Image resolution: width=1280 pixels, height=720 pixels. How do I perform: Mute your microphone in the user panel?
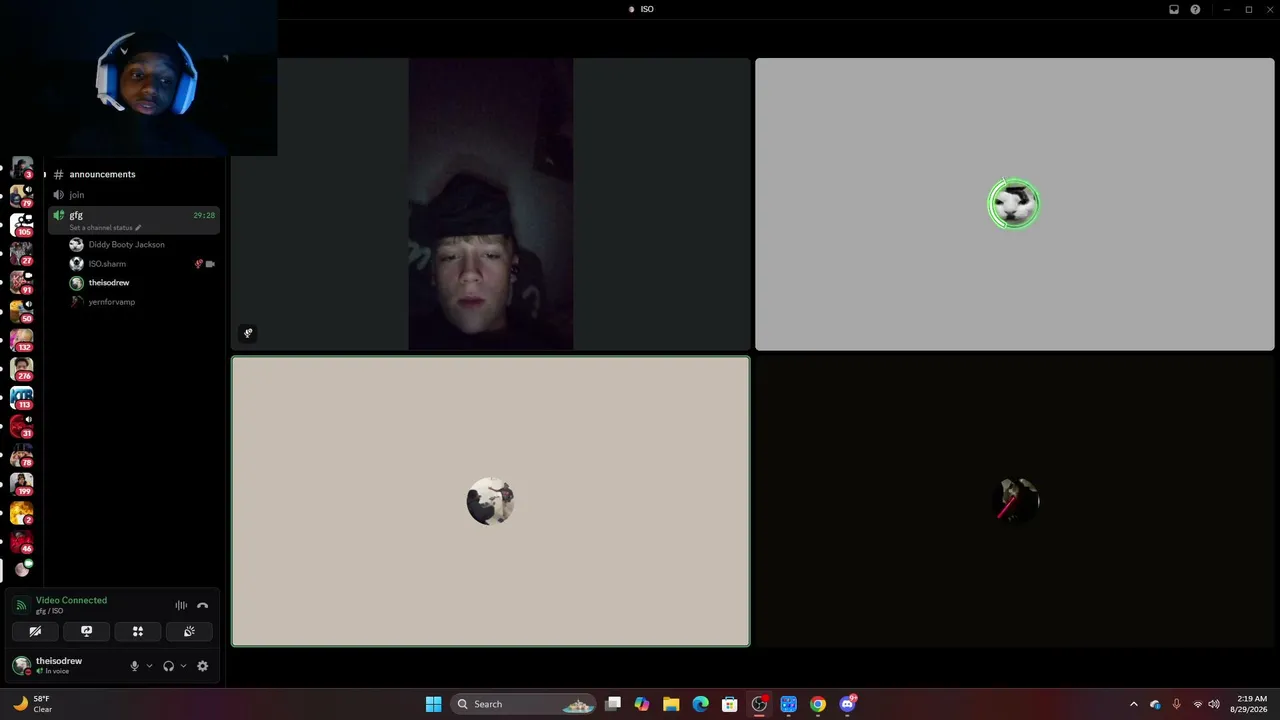[134, 666]
